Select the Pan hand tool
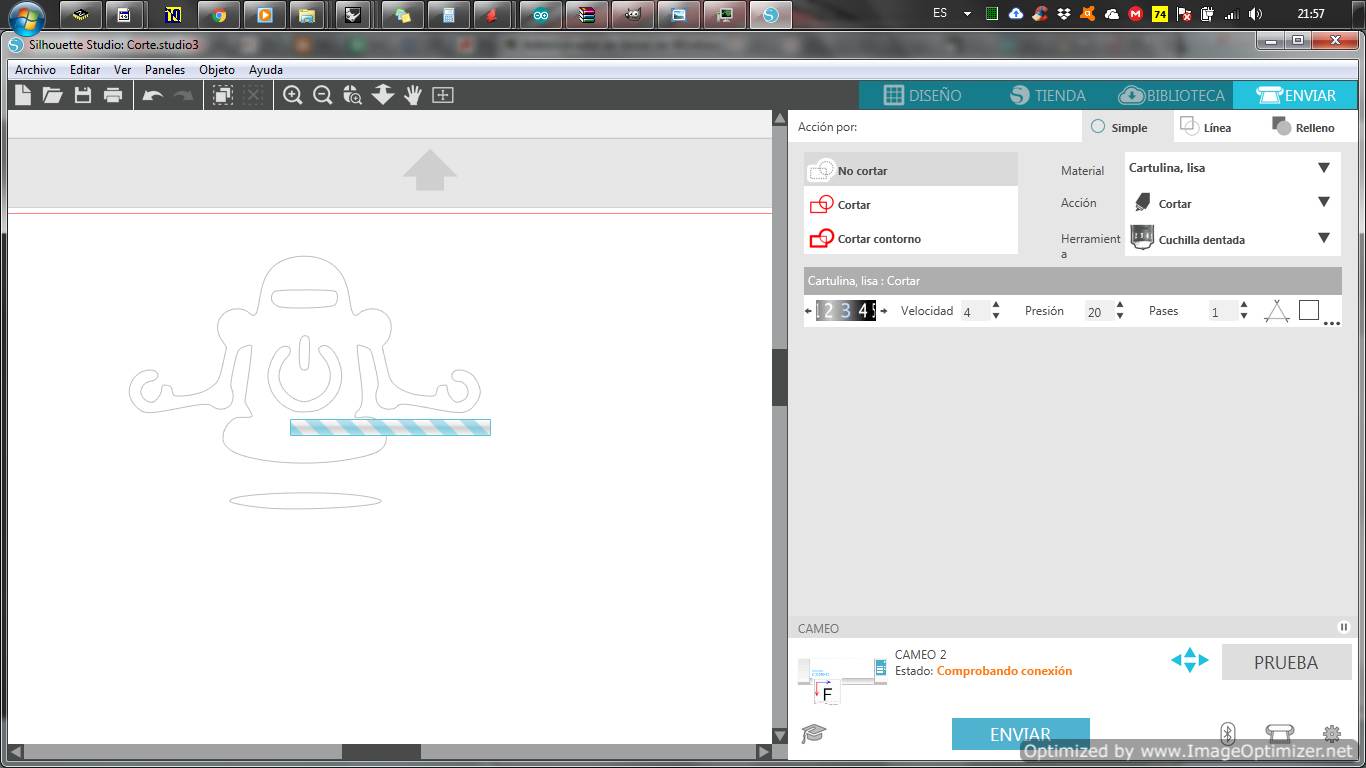The width and height of the screenshot is (1366, 768). click(413, 95)
